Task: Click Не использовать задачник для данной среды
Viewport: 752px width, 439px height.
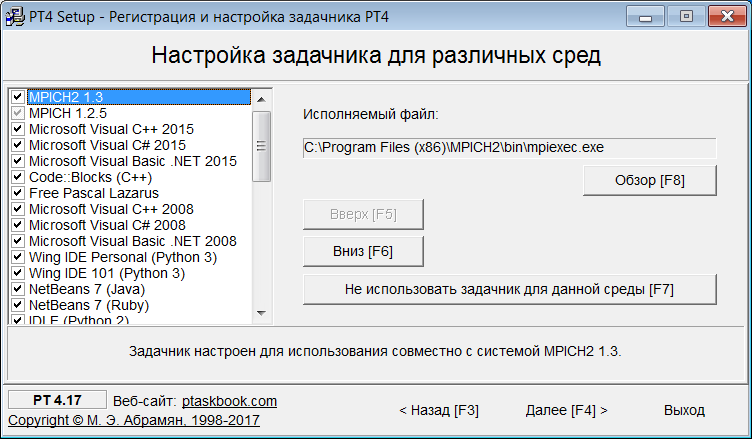Action: coord(509,289)
